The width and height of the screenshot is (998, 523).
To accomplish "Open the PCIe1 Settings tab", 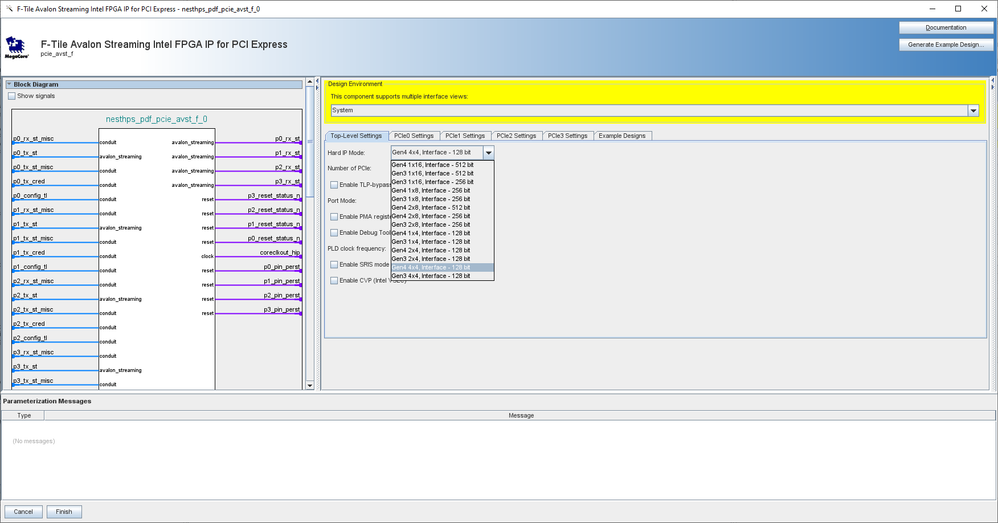I will pyautogui.click(x=465, y=136).
